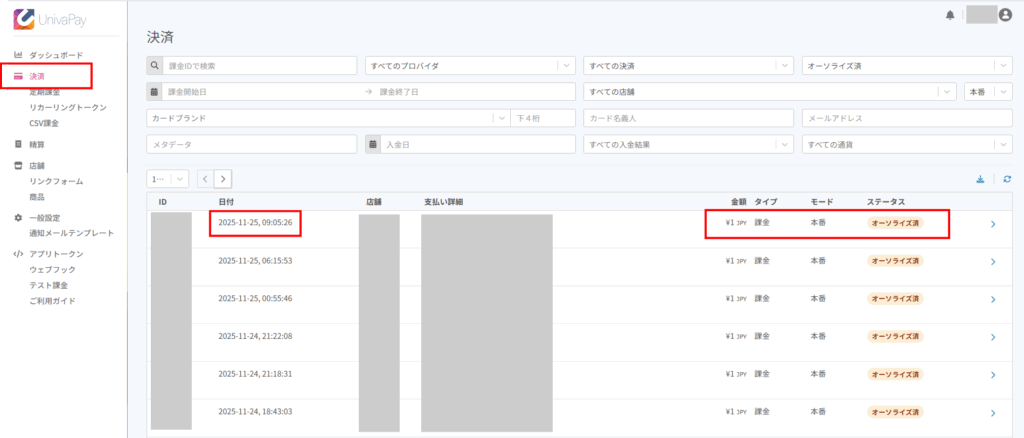Open the user account profile icon
The width and height of the screenshot is (1024, 438).
1005,15
